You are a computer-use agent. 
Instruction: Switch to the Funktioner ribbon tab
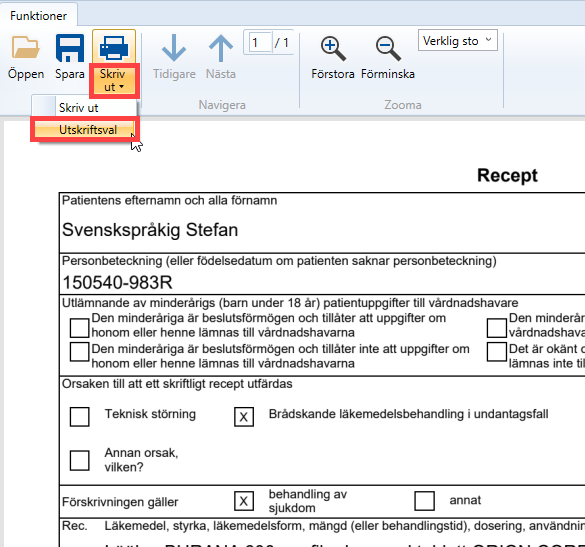click(38, 16)
